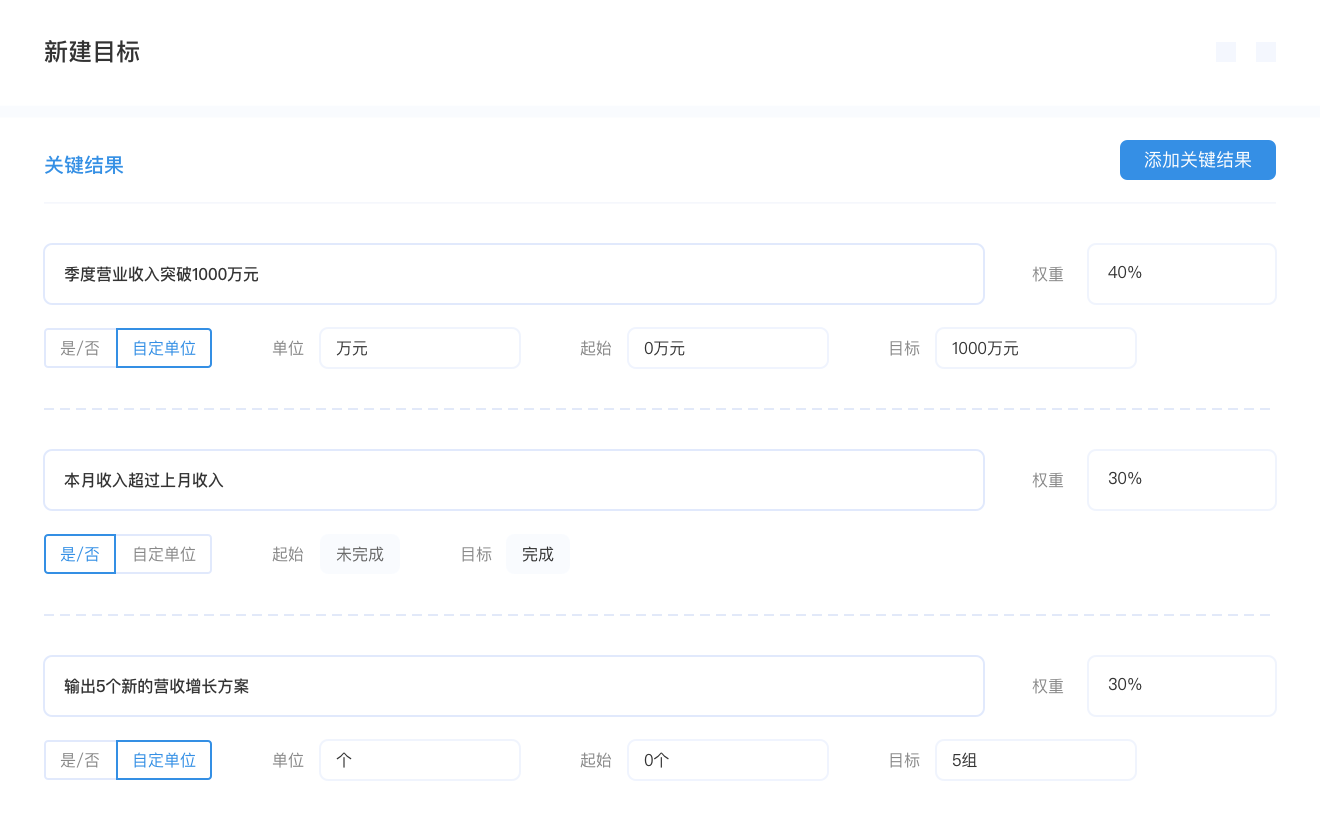The image size is (1320, 840).
Task: Click the 添加关键结果 button
Action: (x=1197, y=160)
